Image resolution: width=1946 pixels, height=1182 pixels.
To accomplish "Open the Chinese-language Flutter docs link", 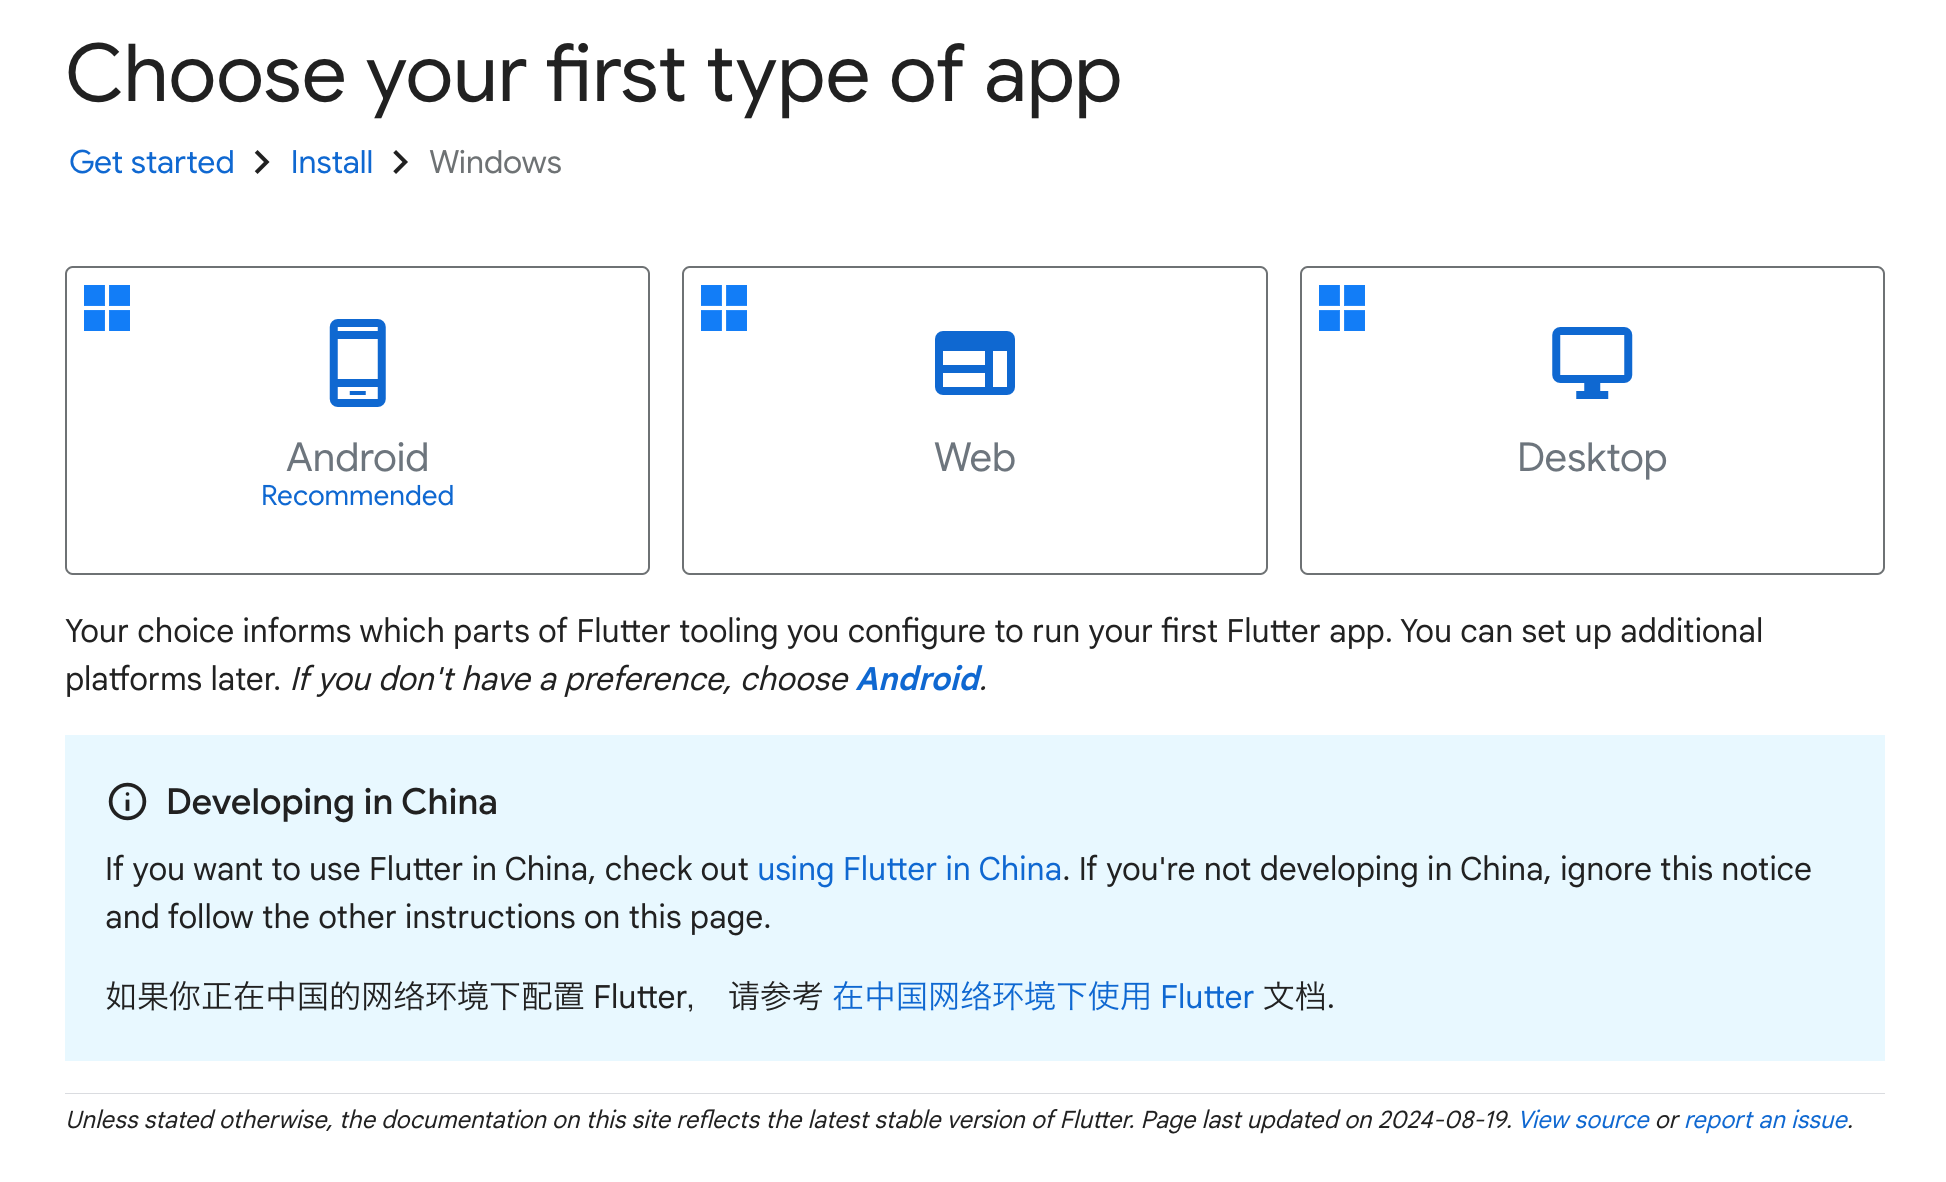I will coord(1042,997).
